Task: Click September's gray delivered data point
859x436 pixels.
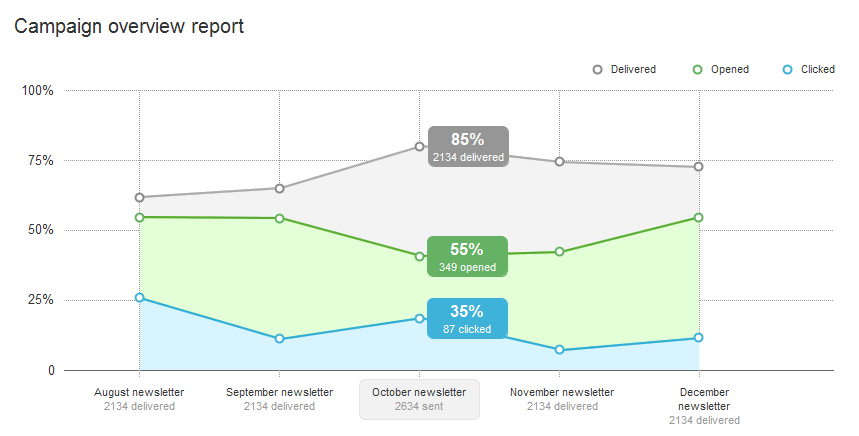Action: [x=279, y=188]
